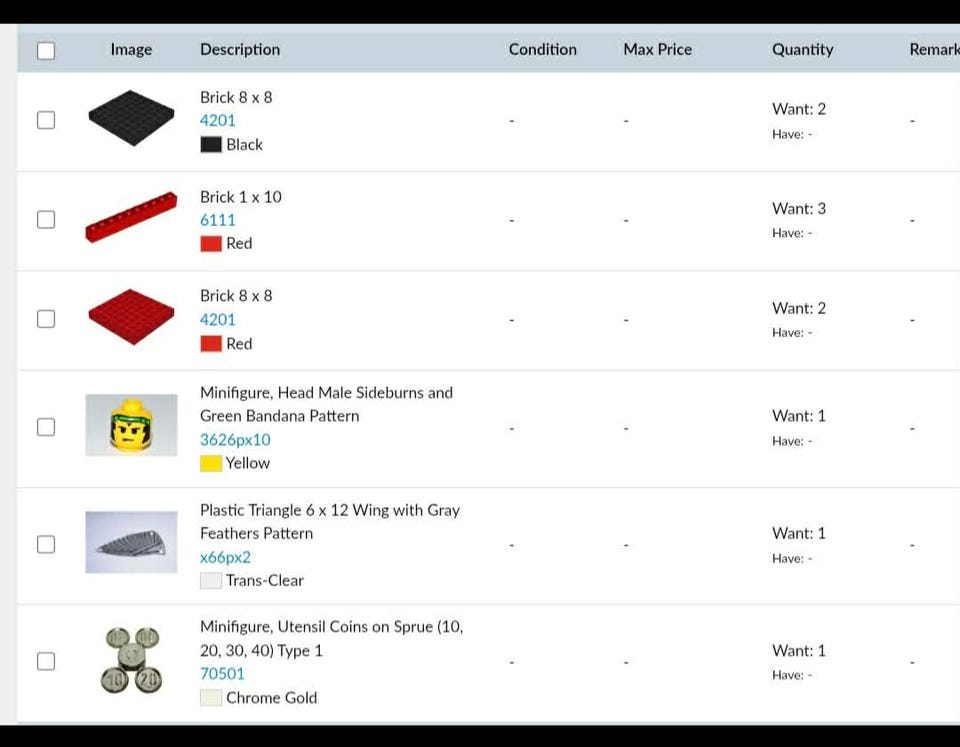
Task: Open part link 3626px10
Action: [x=235, y=440]
